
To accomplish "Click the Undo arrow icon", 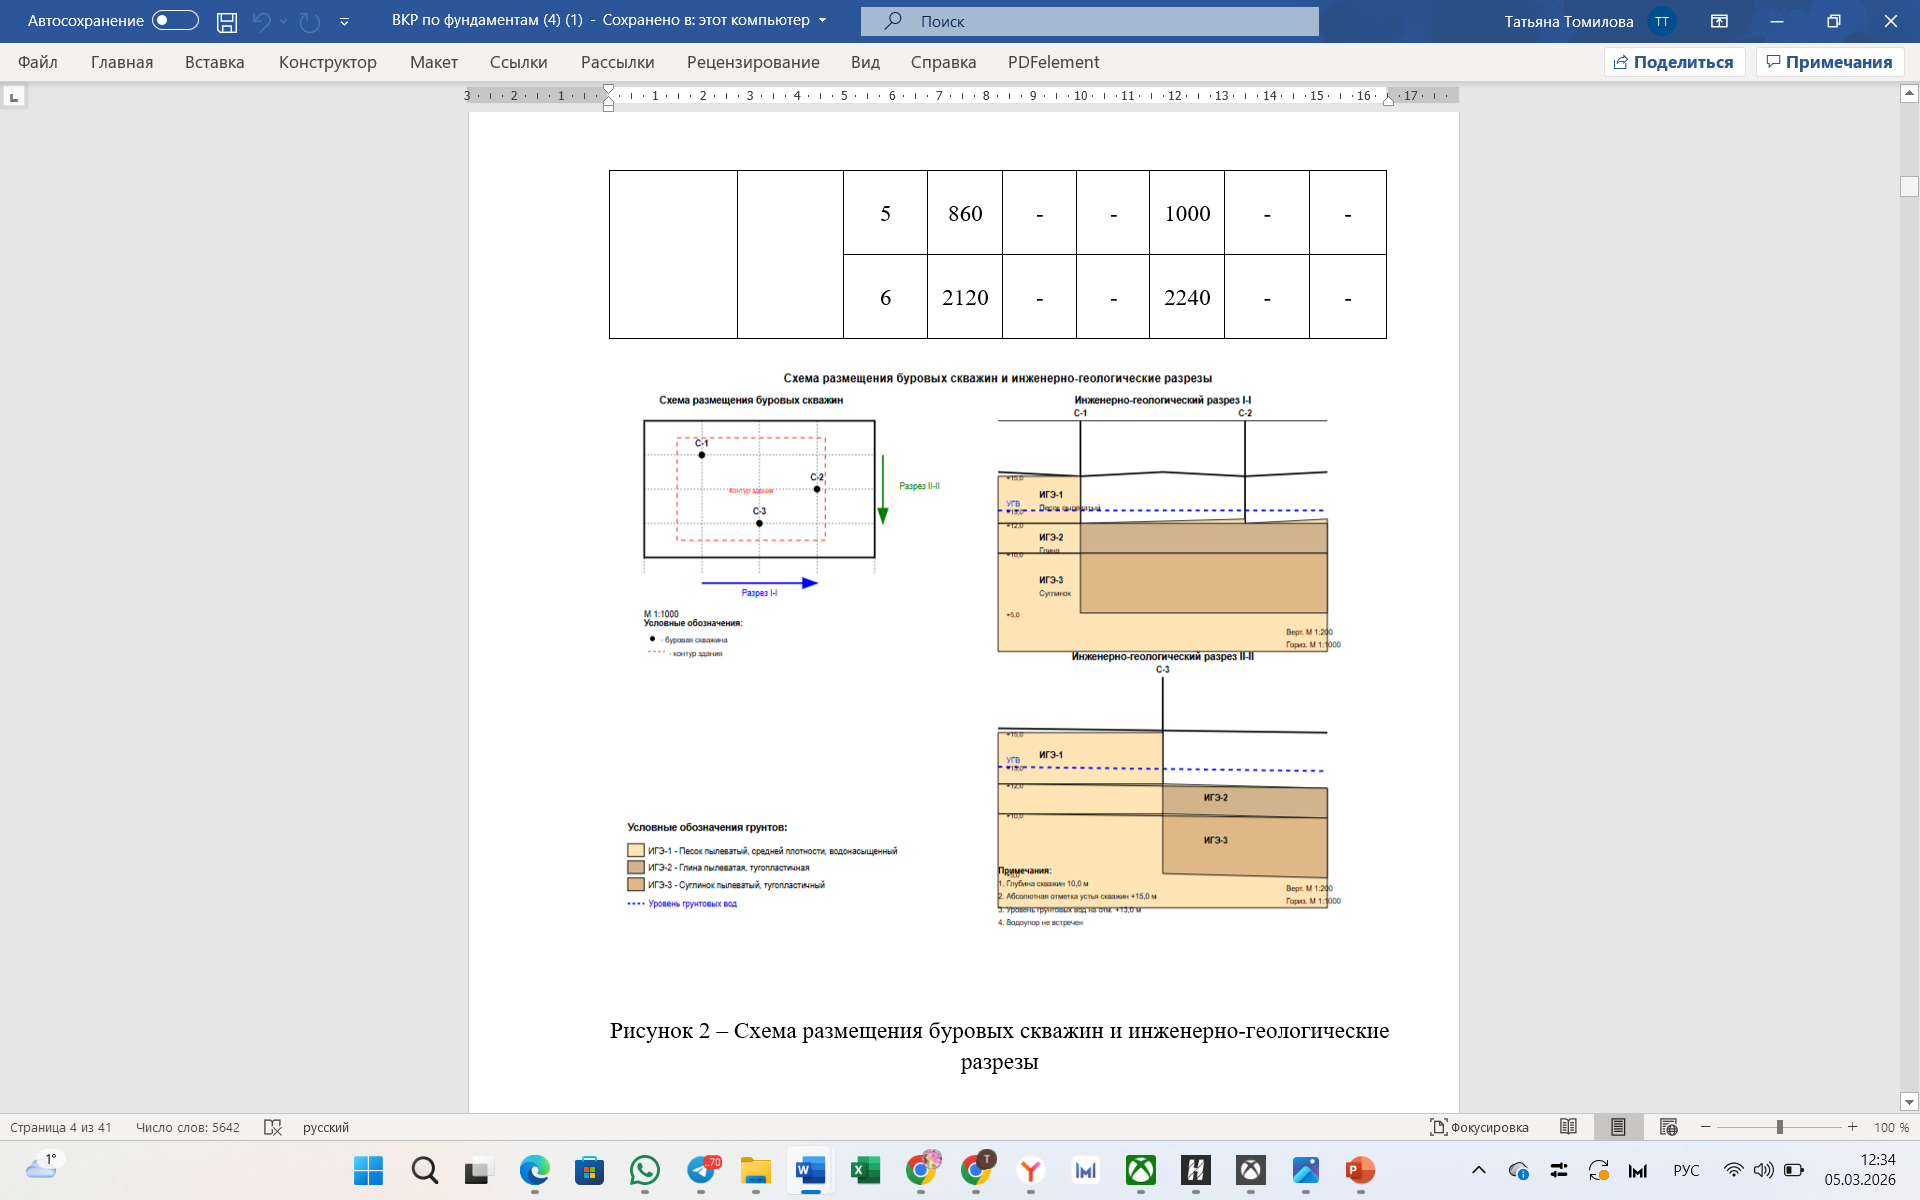I will [262, 21].
